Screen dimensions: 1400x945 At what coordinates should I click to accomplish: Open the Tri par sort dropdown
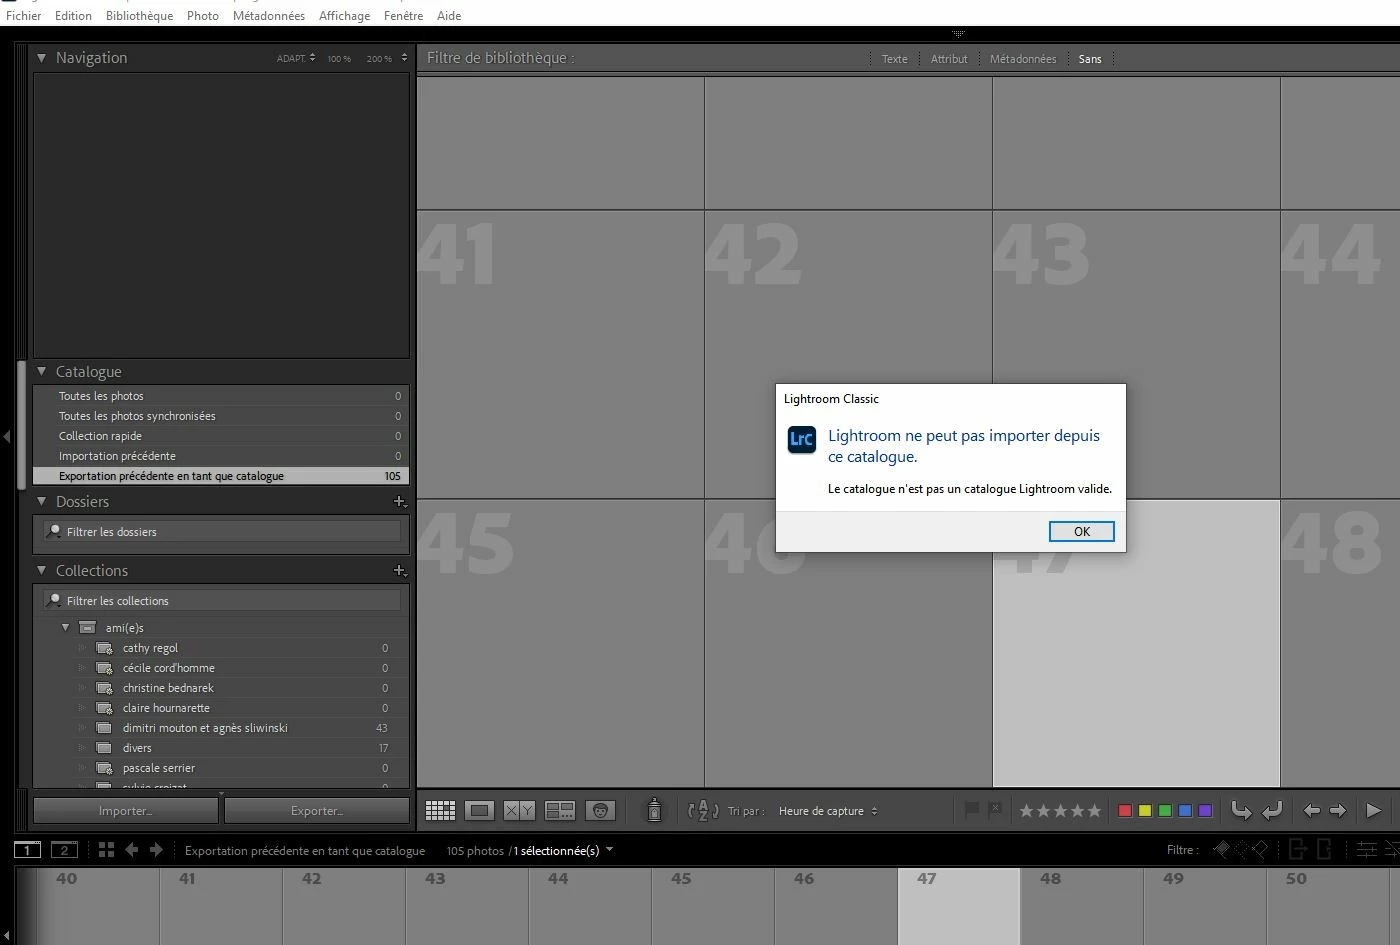[827, 811]
